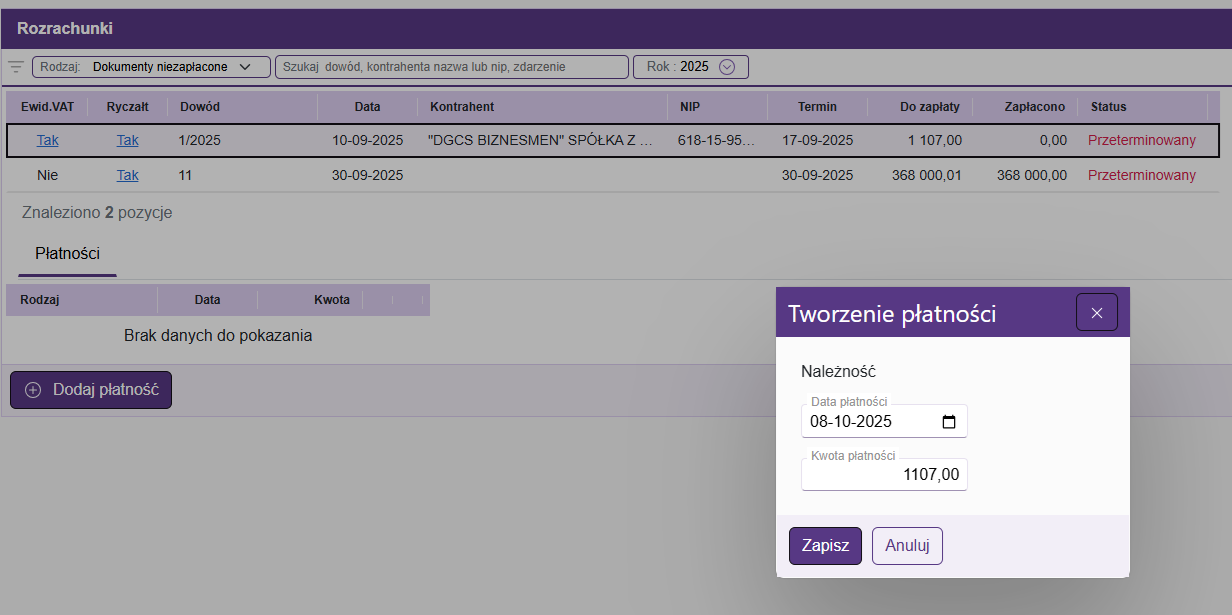Click the Data płatności date field
The width and height of the screenshot is (1232, 615).
click(870, 422)
